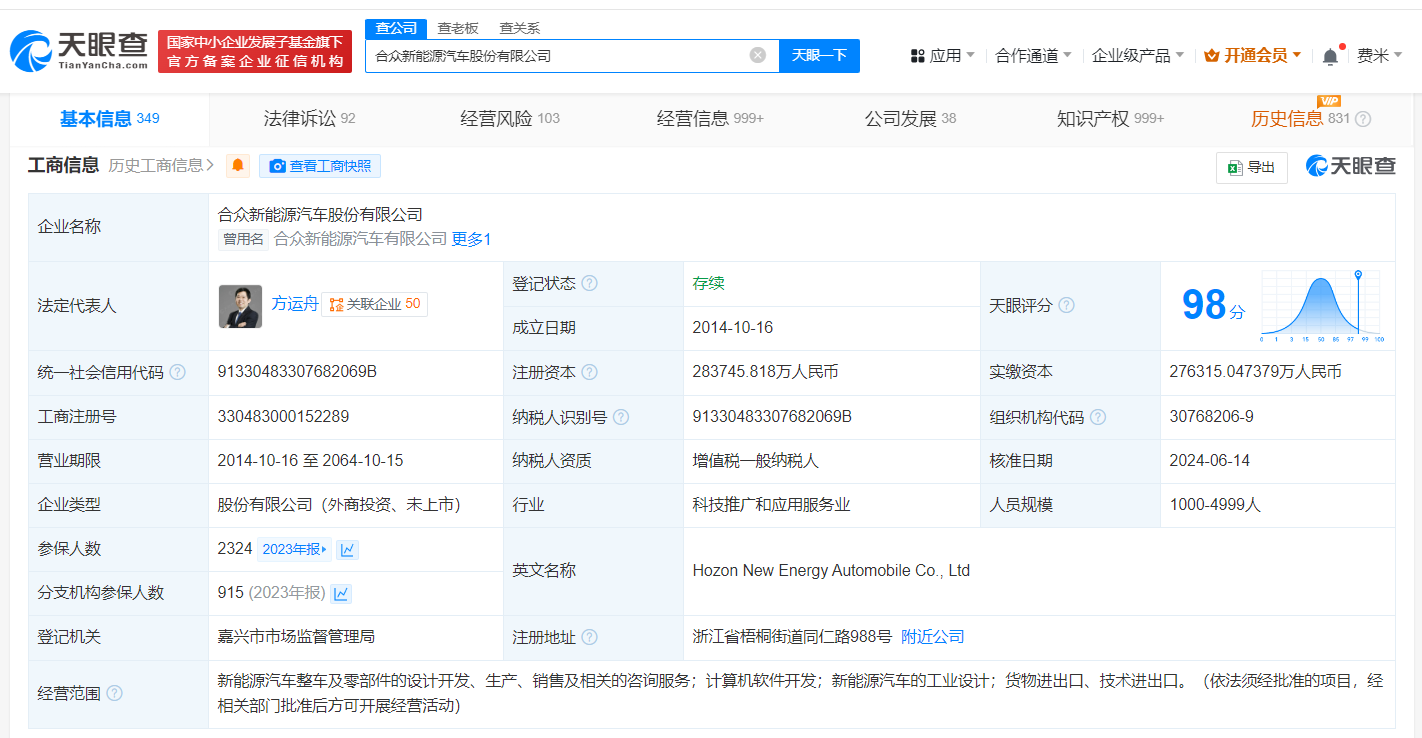The image size is (1422, 738).
Task: Click help icon next to 统一社会信用代码
Action: click(x=177, y=372)
